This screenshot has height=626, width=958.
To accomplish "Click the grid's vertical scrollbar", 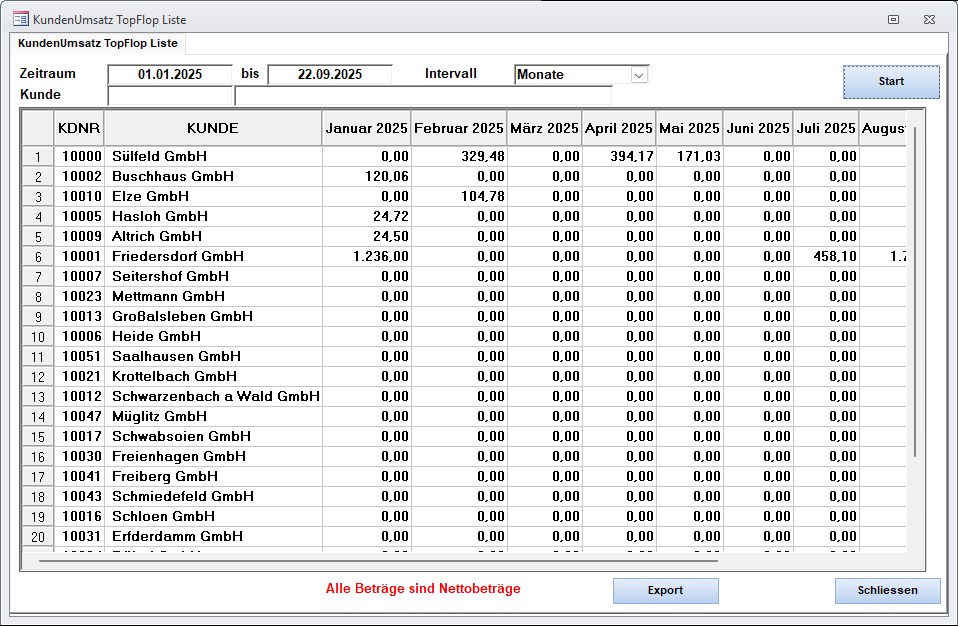I will click(x=914, y=300).
